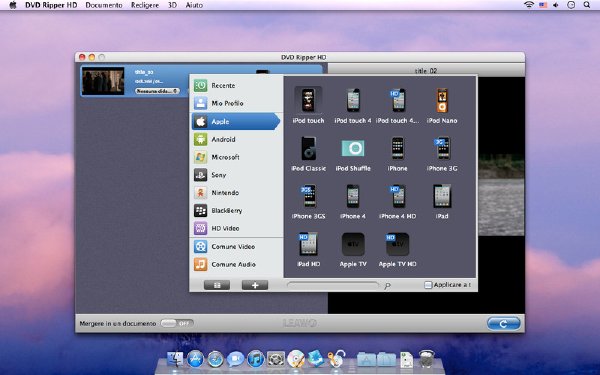Launch FaceTime from the Dock
The image size is (600, 375).
coord(236,359)
